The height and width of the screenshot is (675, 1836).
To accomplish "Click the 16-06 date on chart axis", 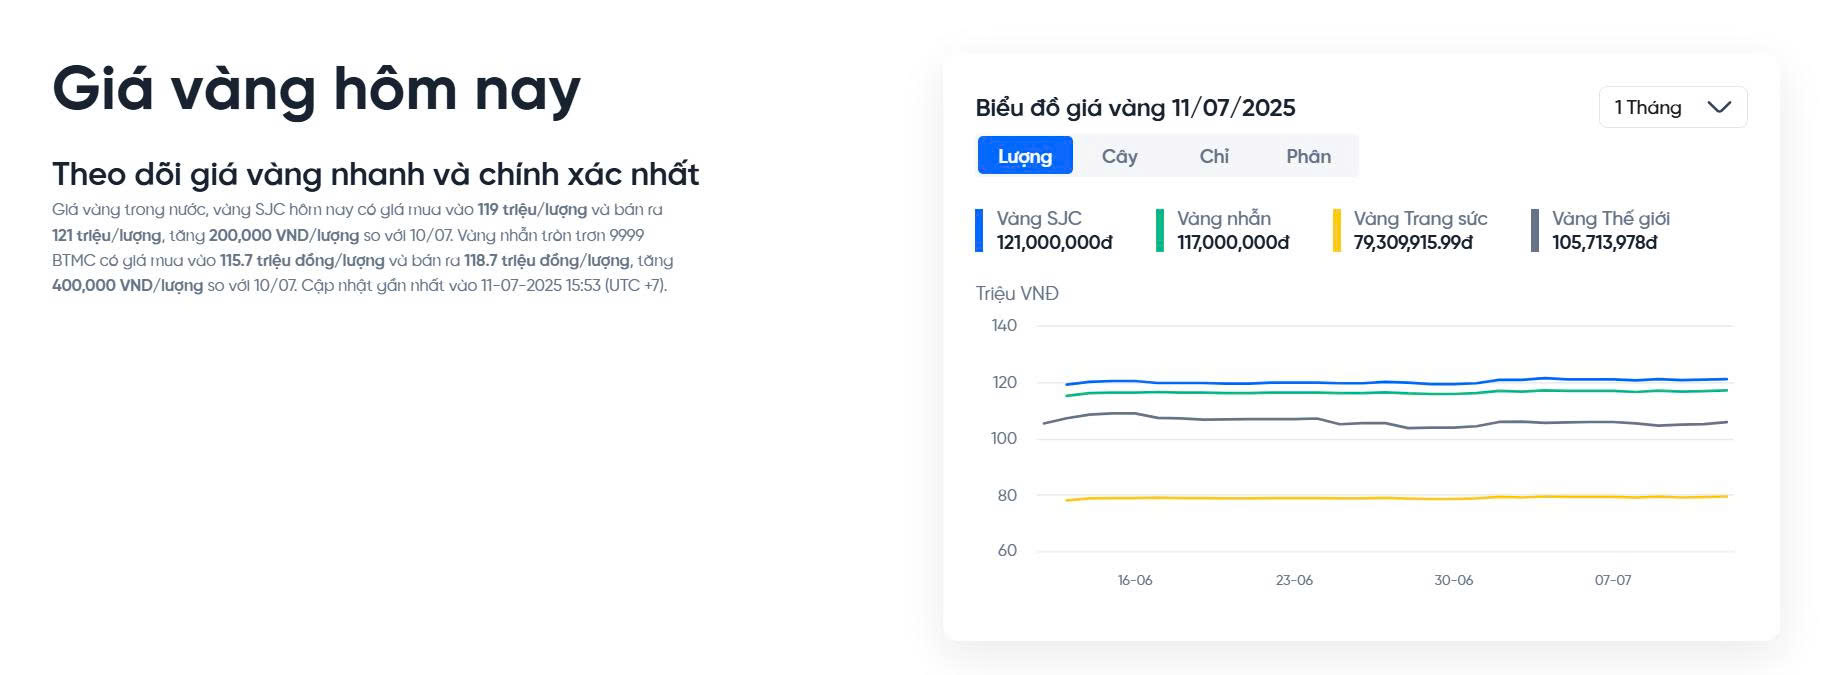I will pyautogui.click(x=1135, y=580).
